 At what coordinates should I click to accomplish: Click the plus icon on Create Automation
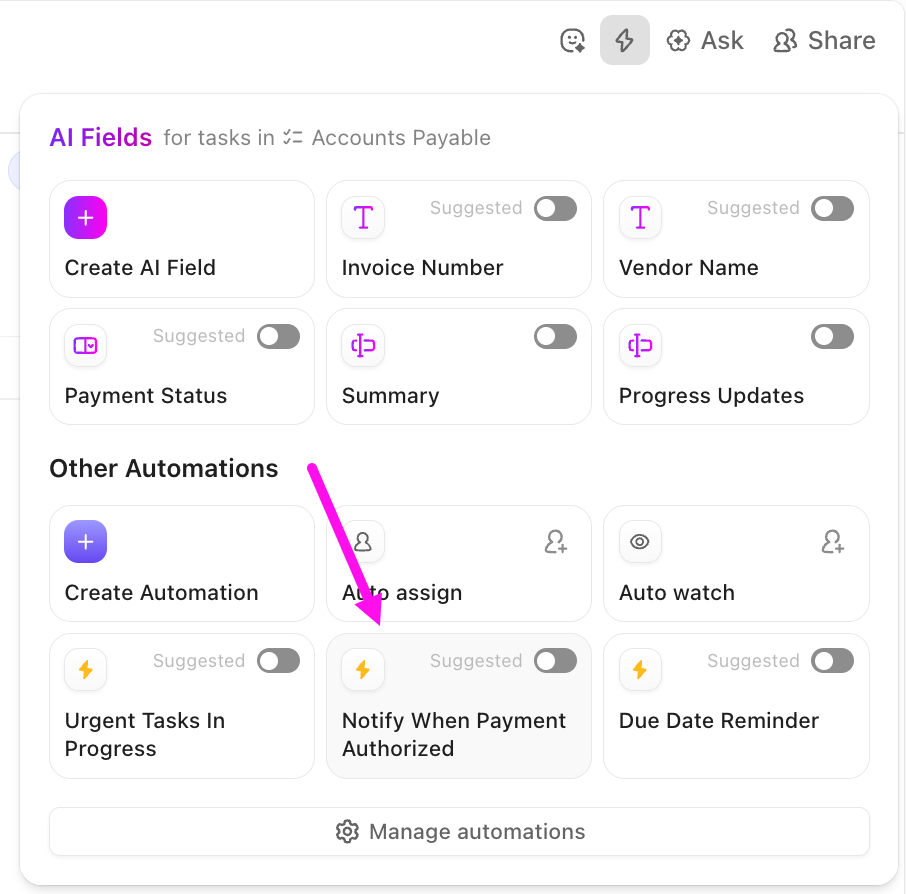pyautogui.click(x=85, y=541)
